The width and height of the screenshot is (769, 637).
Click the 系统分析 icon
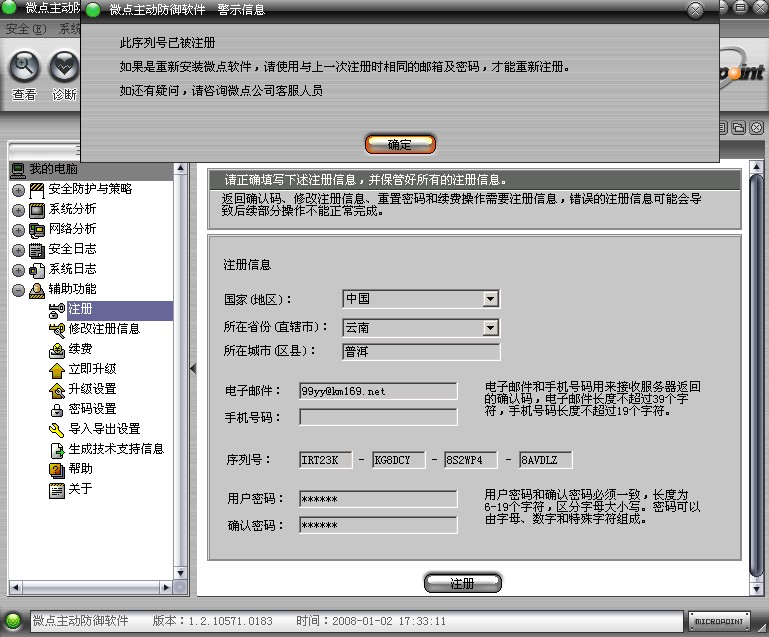37,210
